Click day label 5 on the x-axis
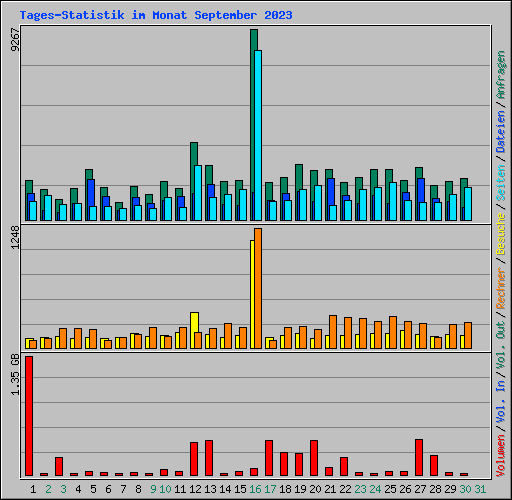 tap(93, 489)
